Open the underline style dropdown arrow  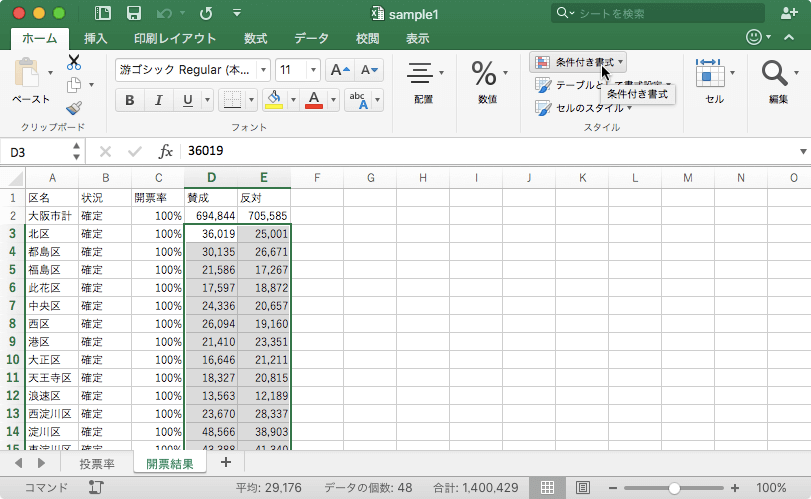(x=207, y=100)
